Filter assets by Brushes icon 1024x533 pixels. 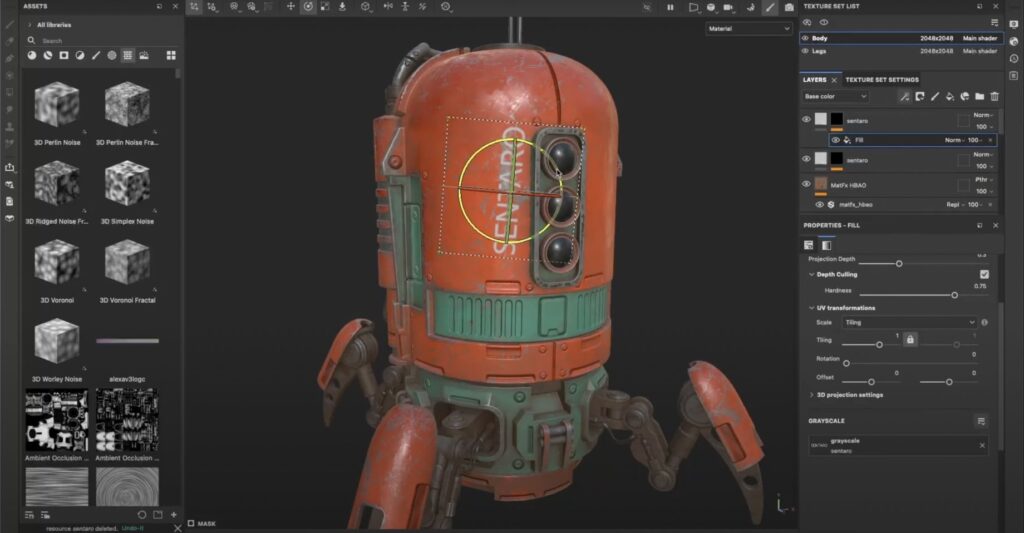pyautogui.click(x=96, y=56)
